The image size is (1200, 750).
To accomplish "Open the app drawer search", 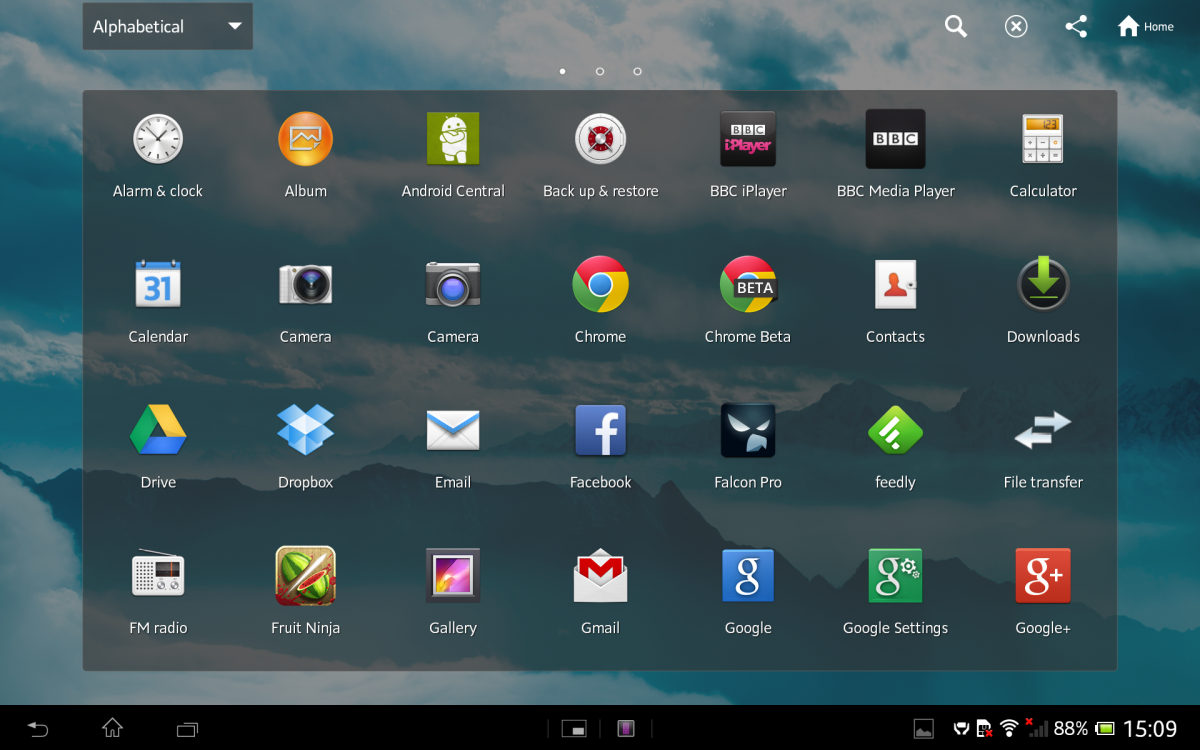I will [956, 27].
